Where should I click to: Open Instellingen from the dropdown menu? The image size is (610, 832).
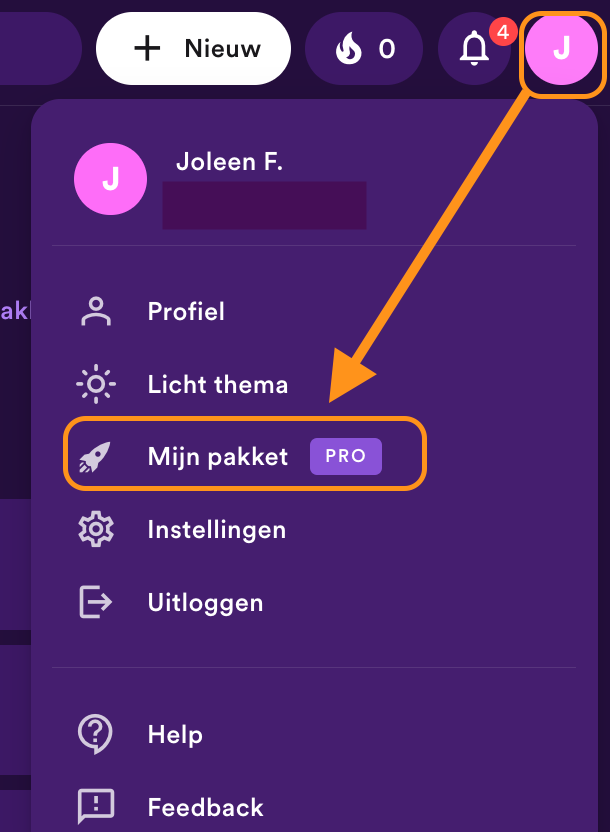[216, 529]
